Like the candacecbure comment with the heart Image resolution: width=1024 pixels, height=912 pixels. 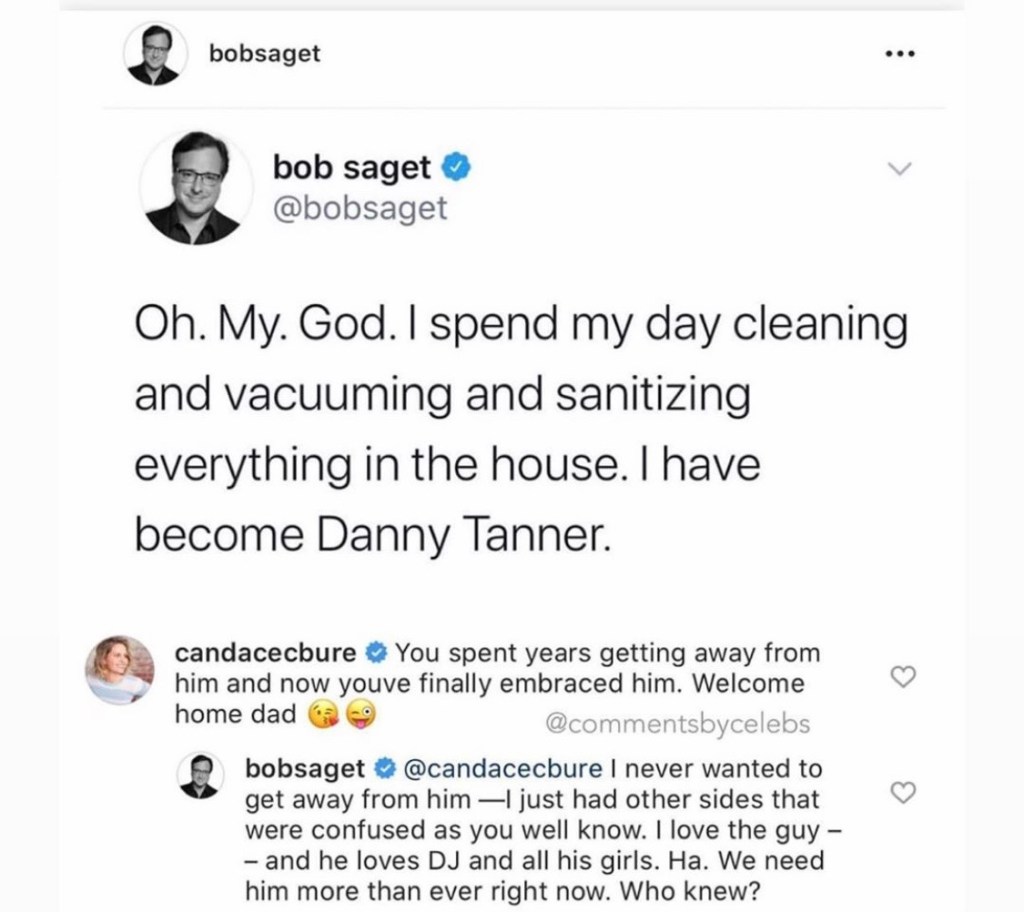902,677
